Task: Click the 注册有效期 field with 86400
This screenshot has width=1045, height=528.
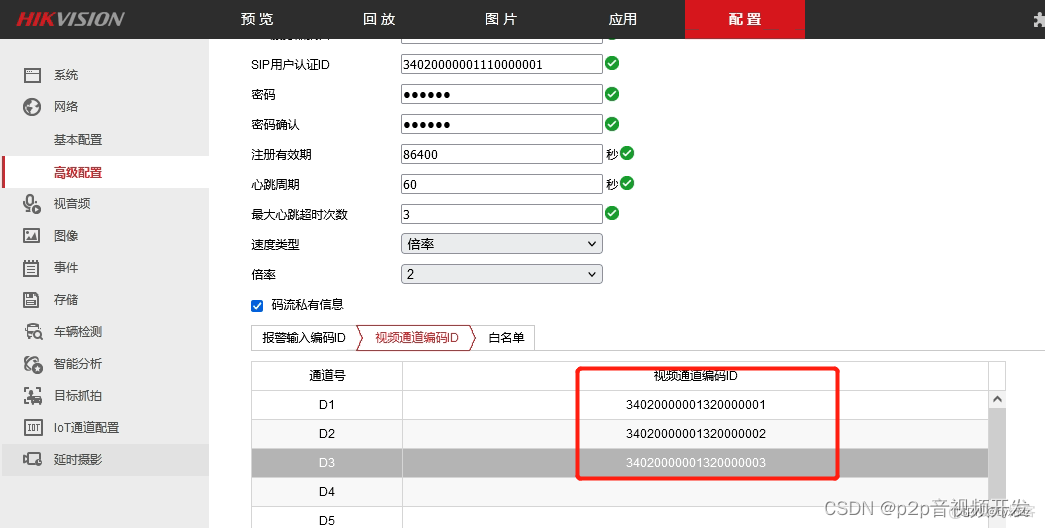Action: pyautogui.click(x=502, y=154)
